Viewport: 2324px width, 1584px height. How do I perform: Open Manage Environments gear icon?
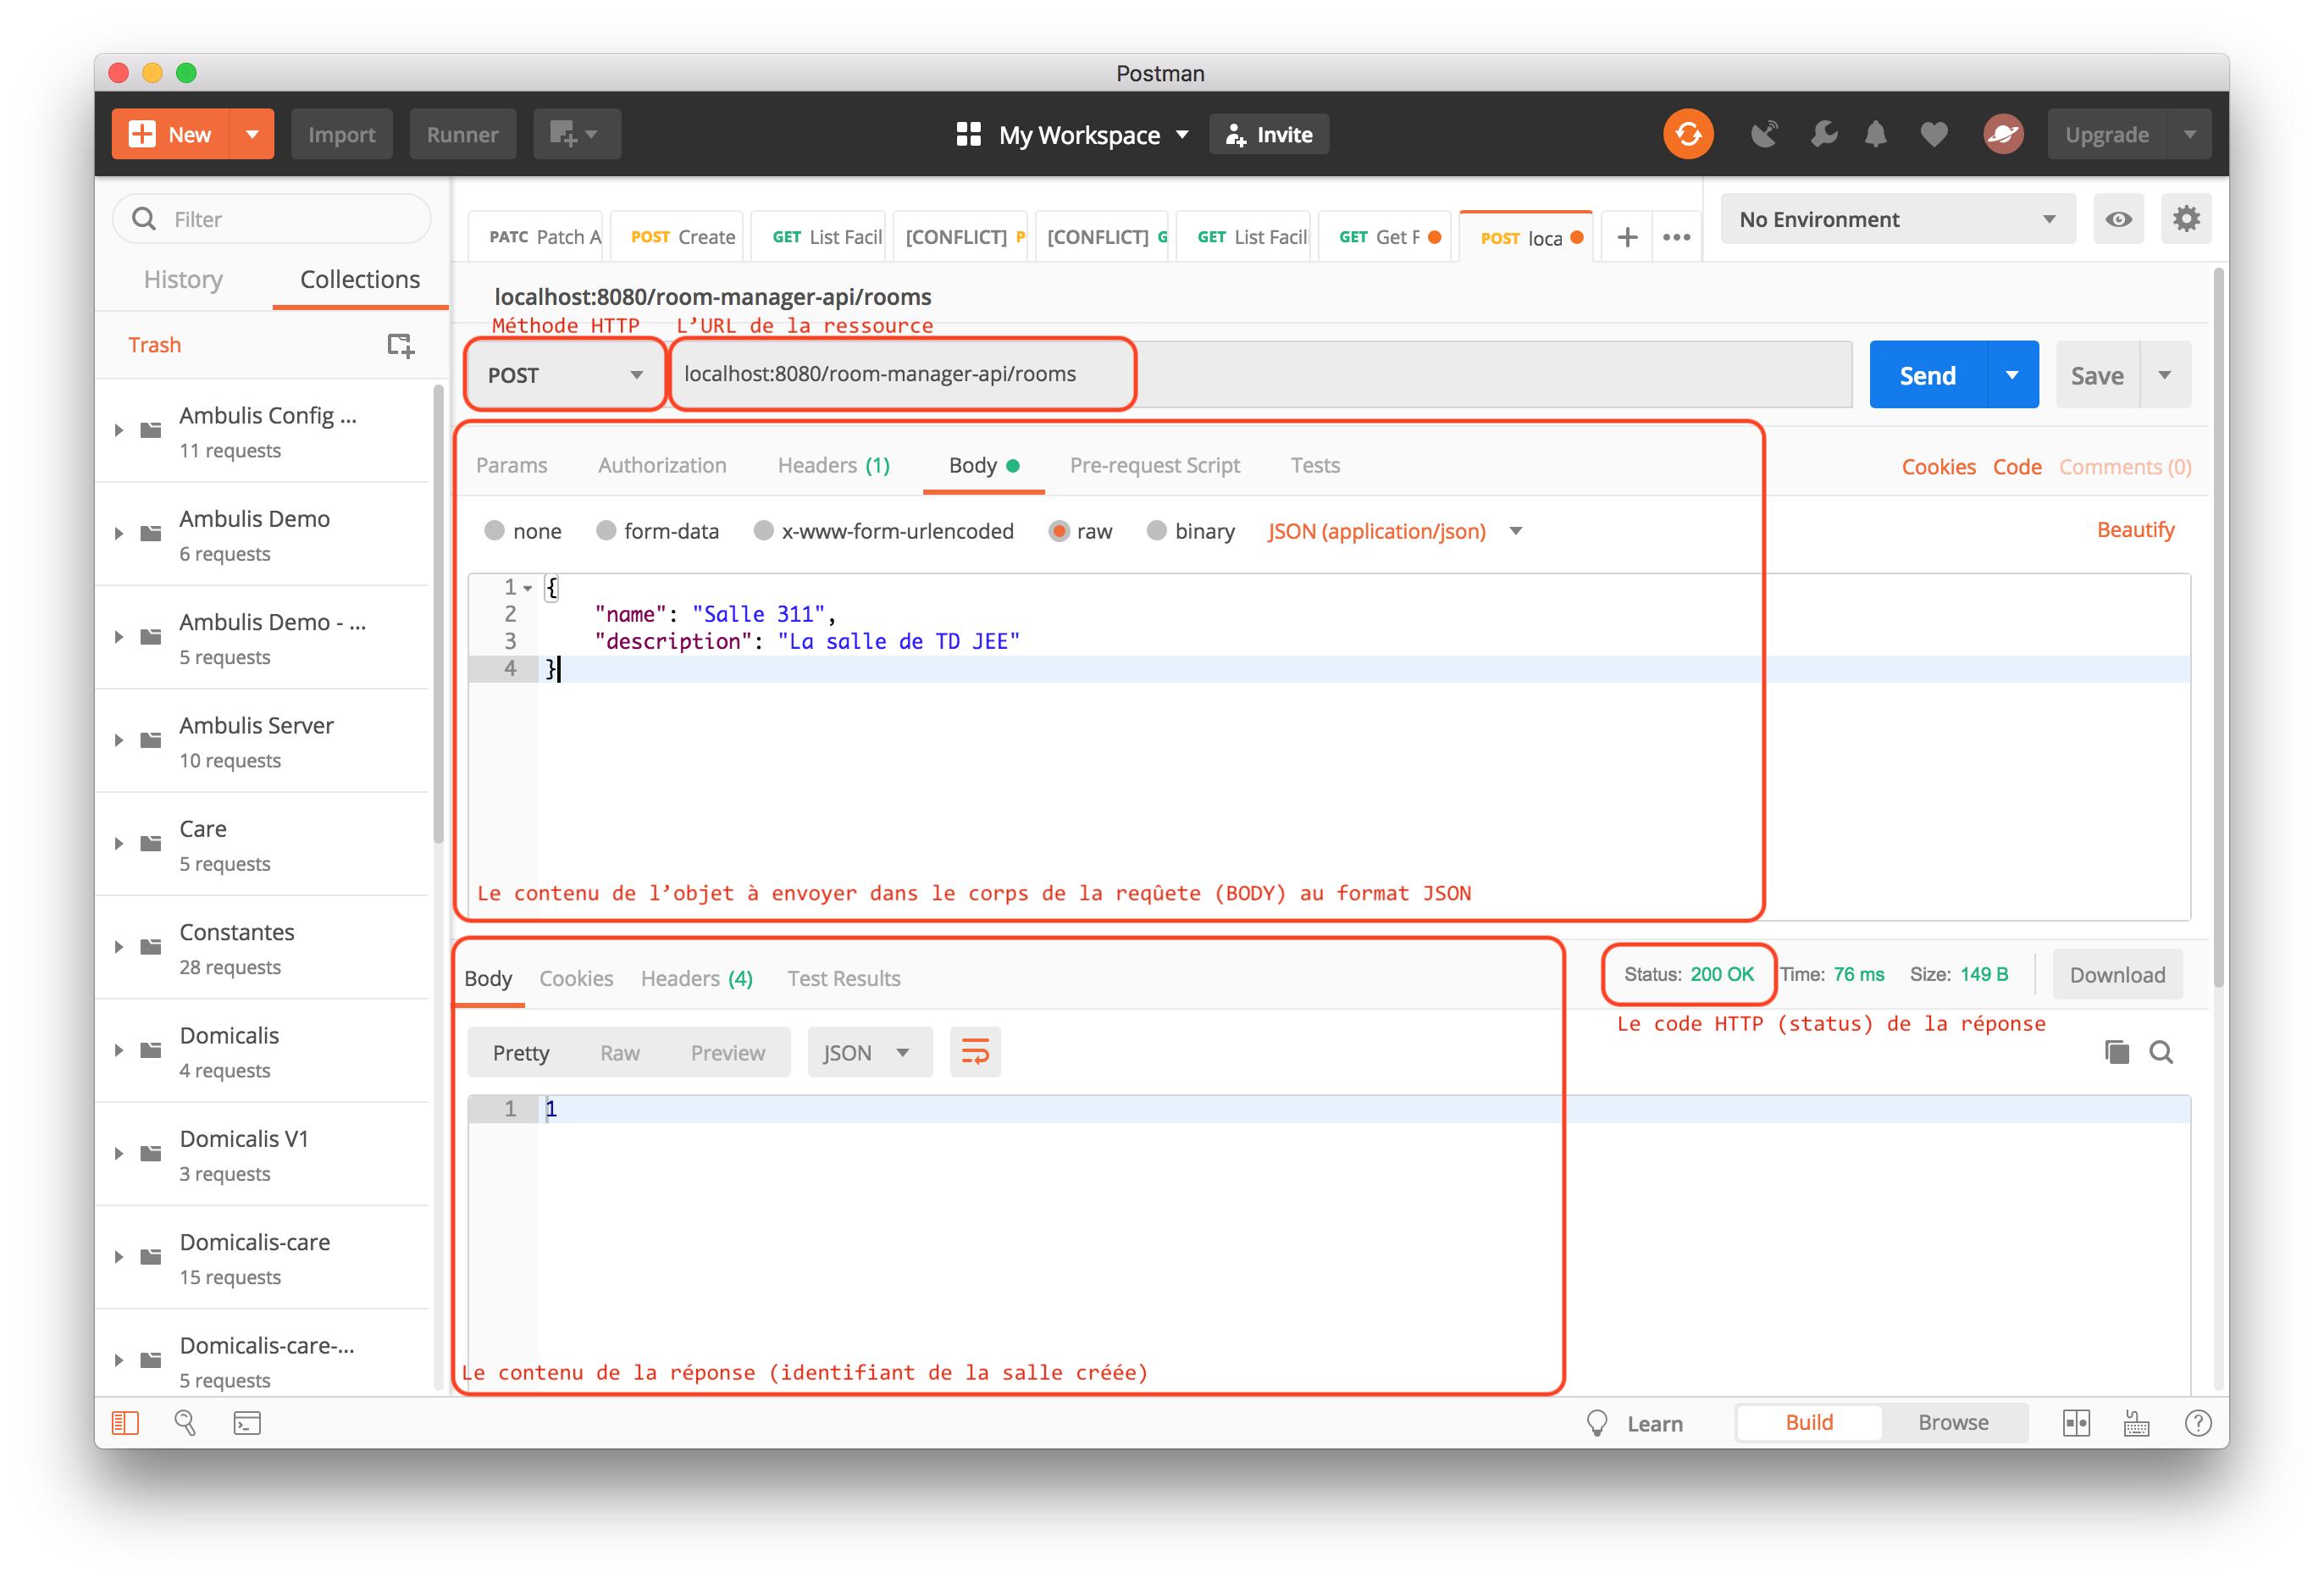tap(2186, 219)
